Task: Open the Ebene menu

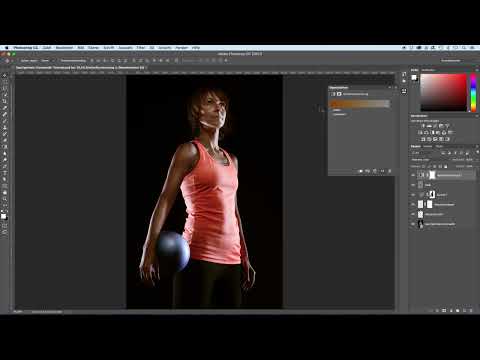Action: [x=94, y=48]
